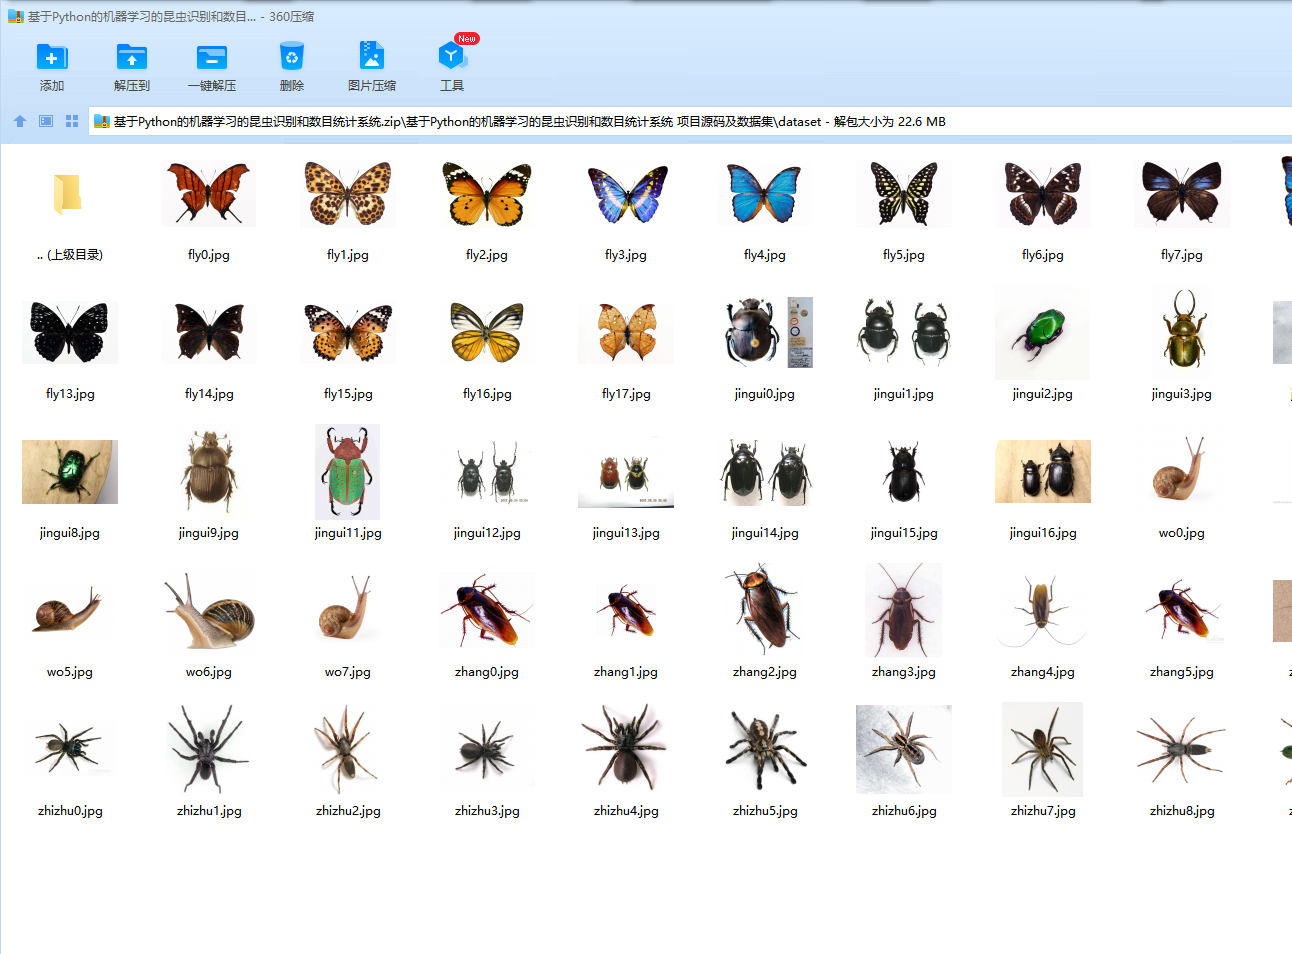Select the zhizhu3.jpg spider thumbnail

pyautogui.click(x=487, y=749)
